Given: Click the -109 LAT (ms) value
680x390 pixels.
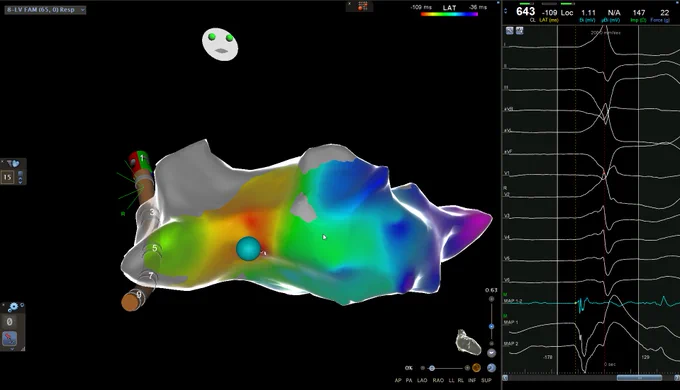Looking at the screenshot, I should (x=549, y=13).
